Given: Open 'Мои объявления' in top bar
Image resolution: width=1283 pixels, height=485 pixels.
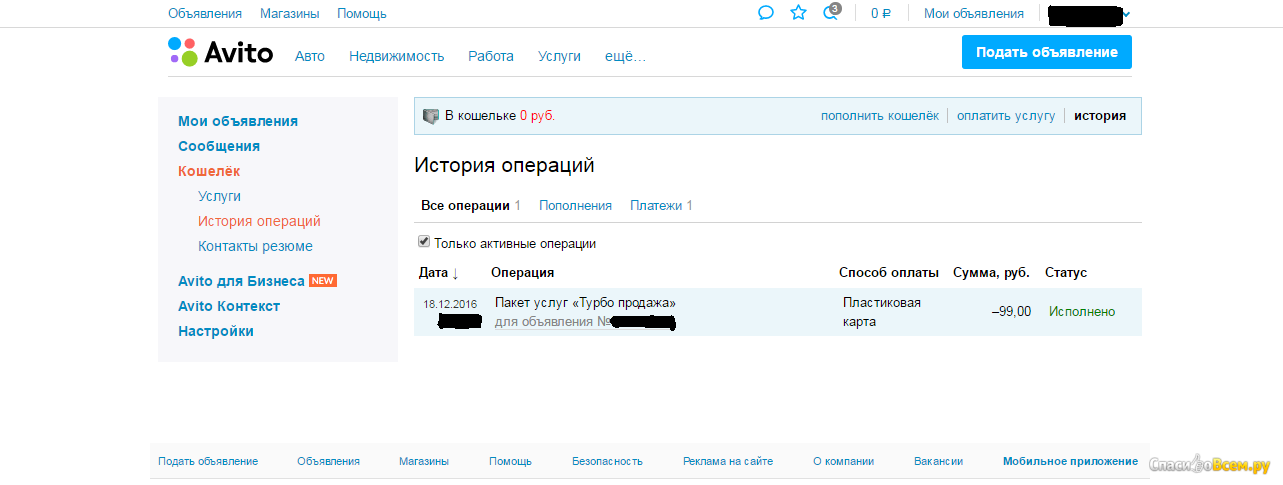Looking at the screenshot, I should click(974, 13).
